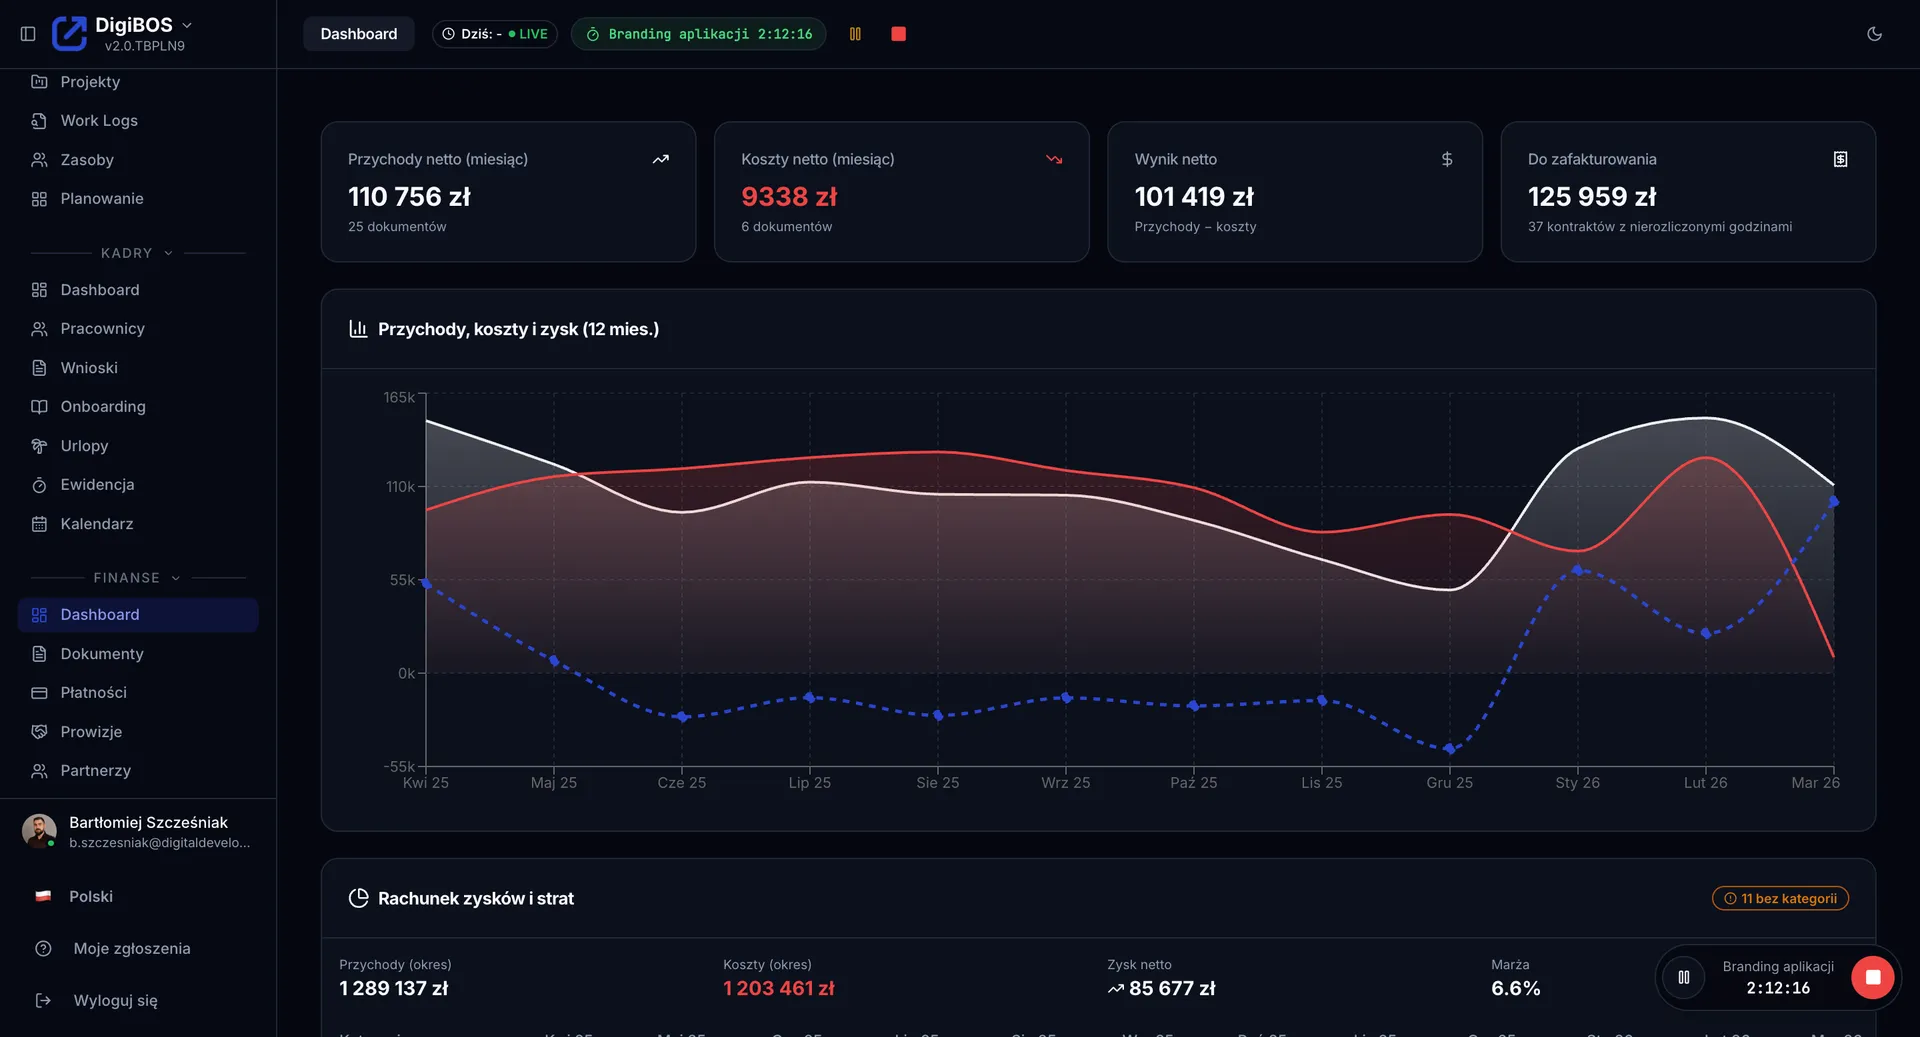The width and height of the screenshot is (1920, 1037).
Task: Click the user avatar photo
Action: click(x=39, y=831)
